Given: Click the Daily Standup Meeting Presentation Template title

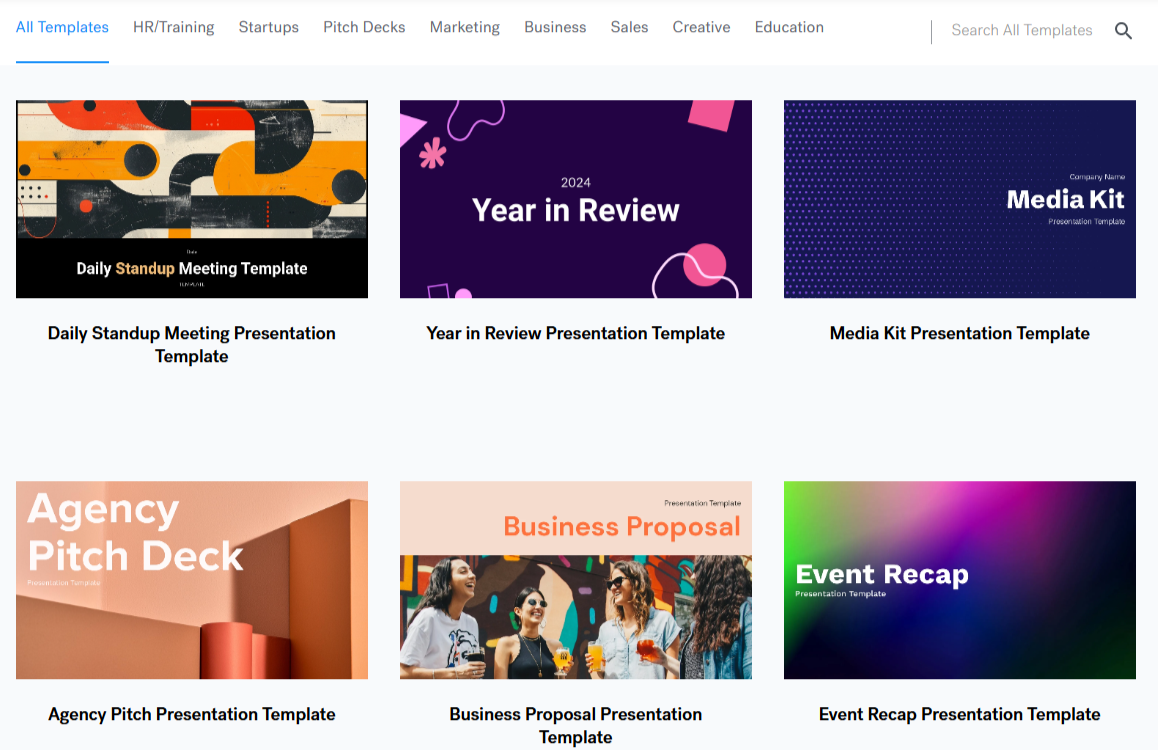Looking at the screenshot, I should coord(192,345).
